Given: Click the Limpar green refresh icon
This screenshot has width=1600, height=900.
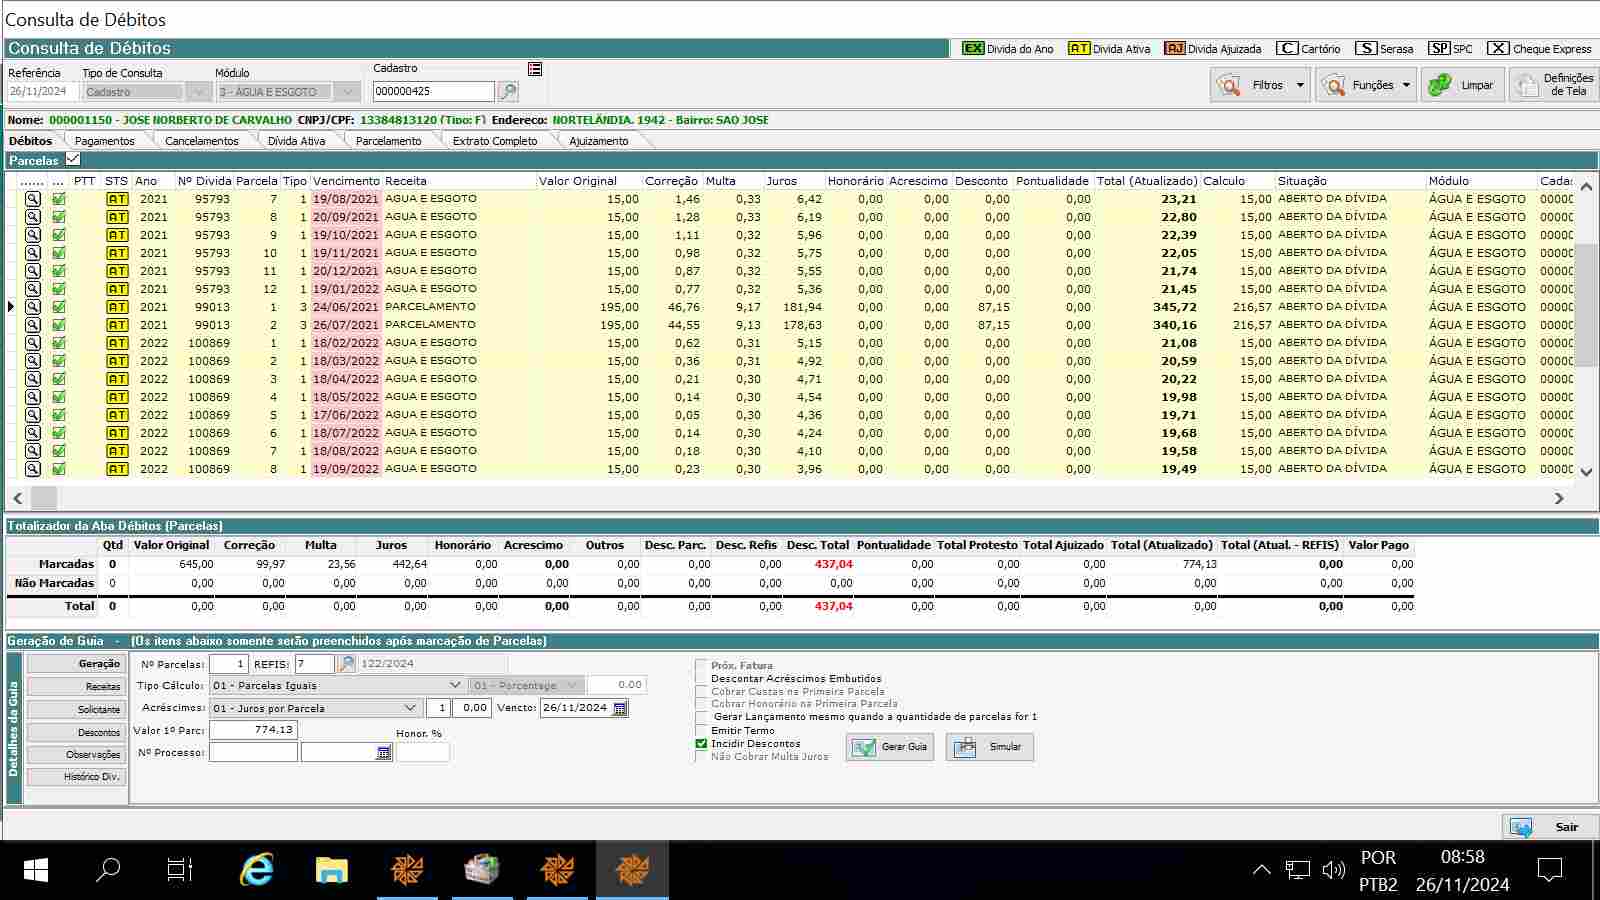Looking at the screenshot, I should [1440, 86].
